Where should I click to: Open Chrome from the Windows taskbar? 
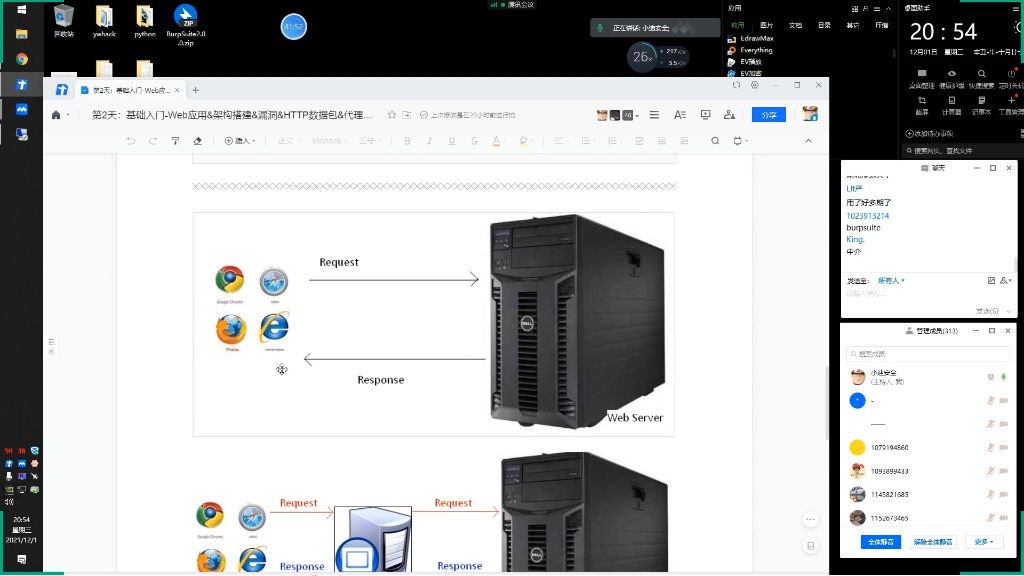point(22,59)
